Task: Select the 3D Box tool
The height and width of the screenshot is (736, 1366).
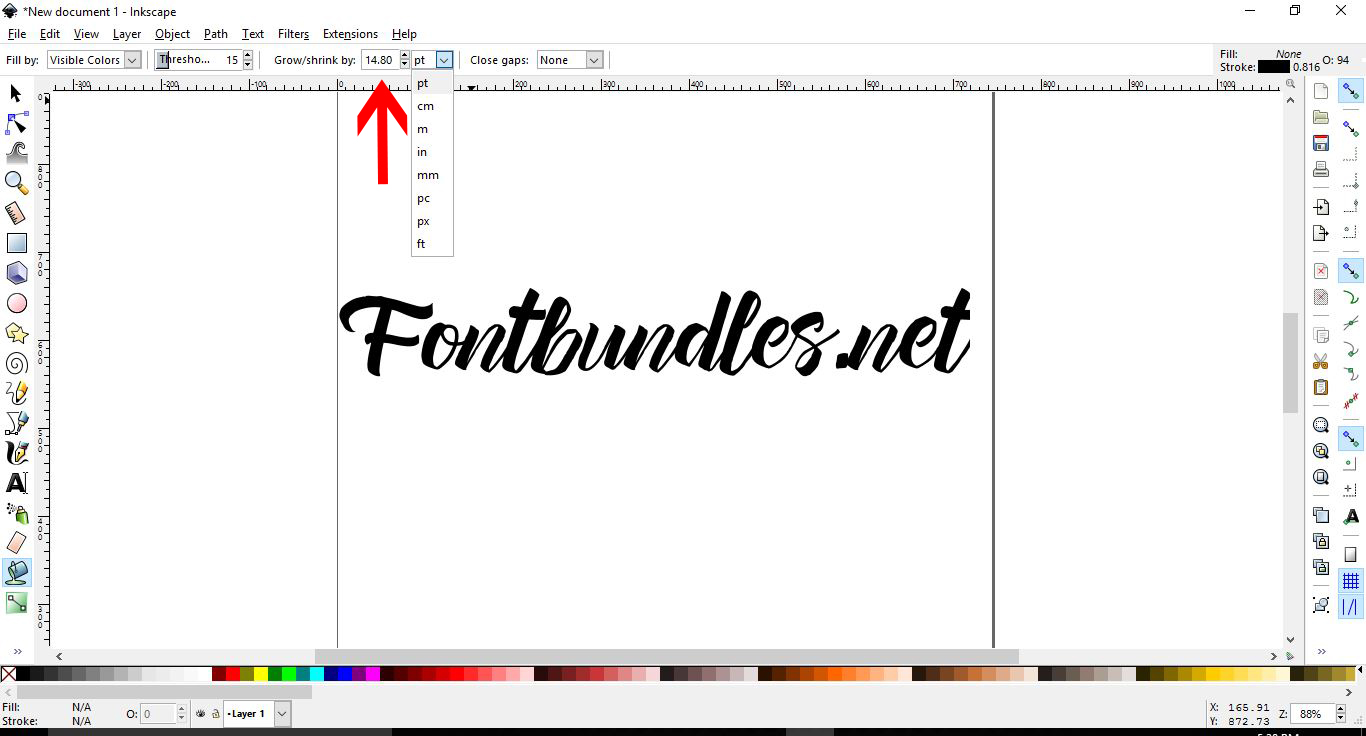Action: coord(16,273)
